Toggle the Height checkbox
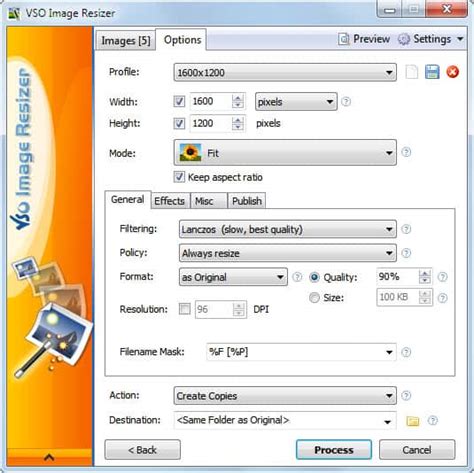The height and width of the screenshot is (473, 474). 179,124
